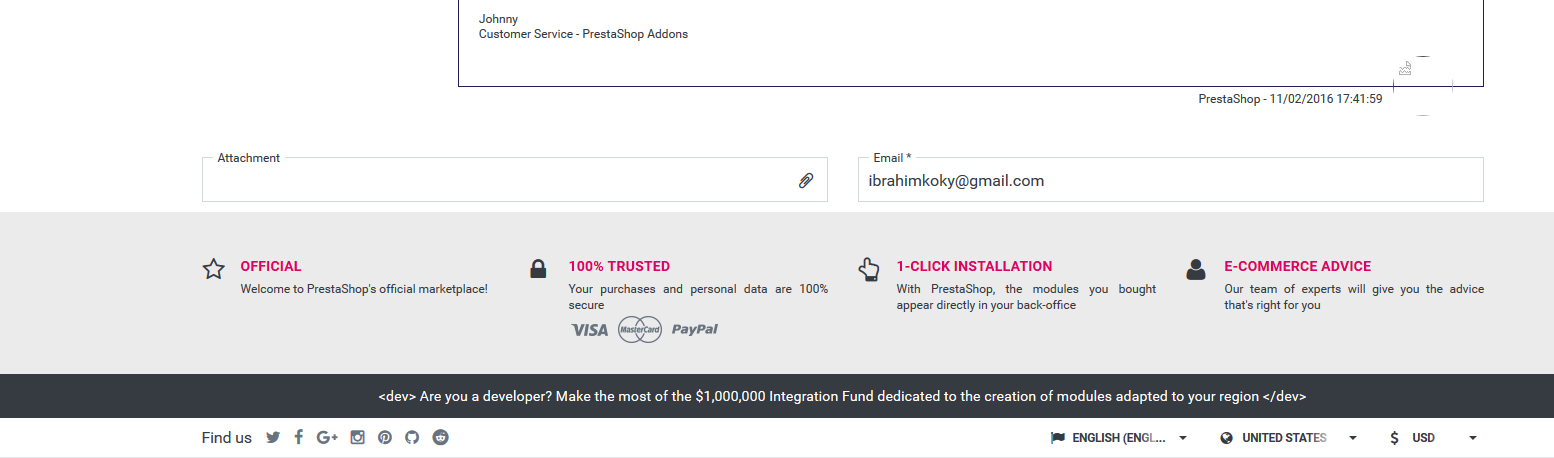Focus the Email input field
The height and width of the screenshot is (458, 1554).
tap(1170, 181)
